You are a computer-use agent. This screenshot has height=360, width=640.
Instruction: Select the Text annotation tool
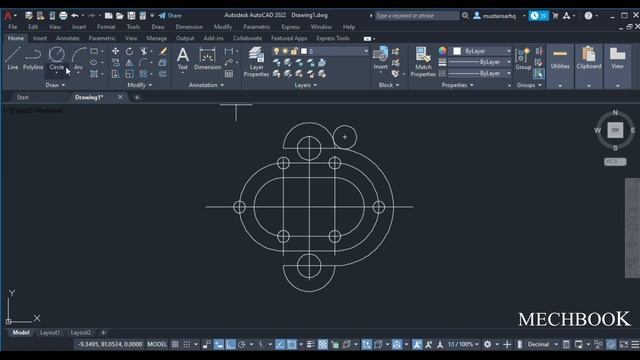point(182,58)
